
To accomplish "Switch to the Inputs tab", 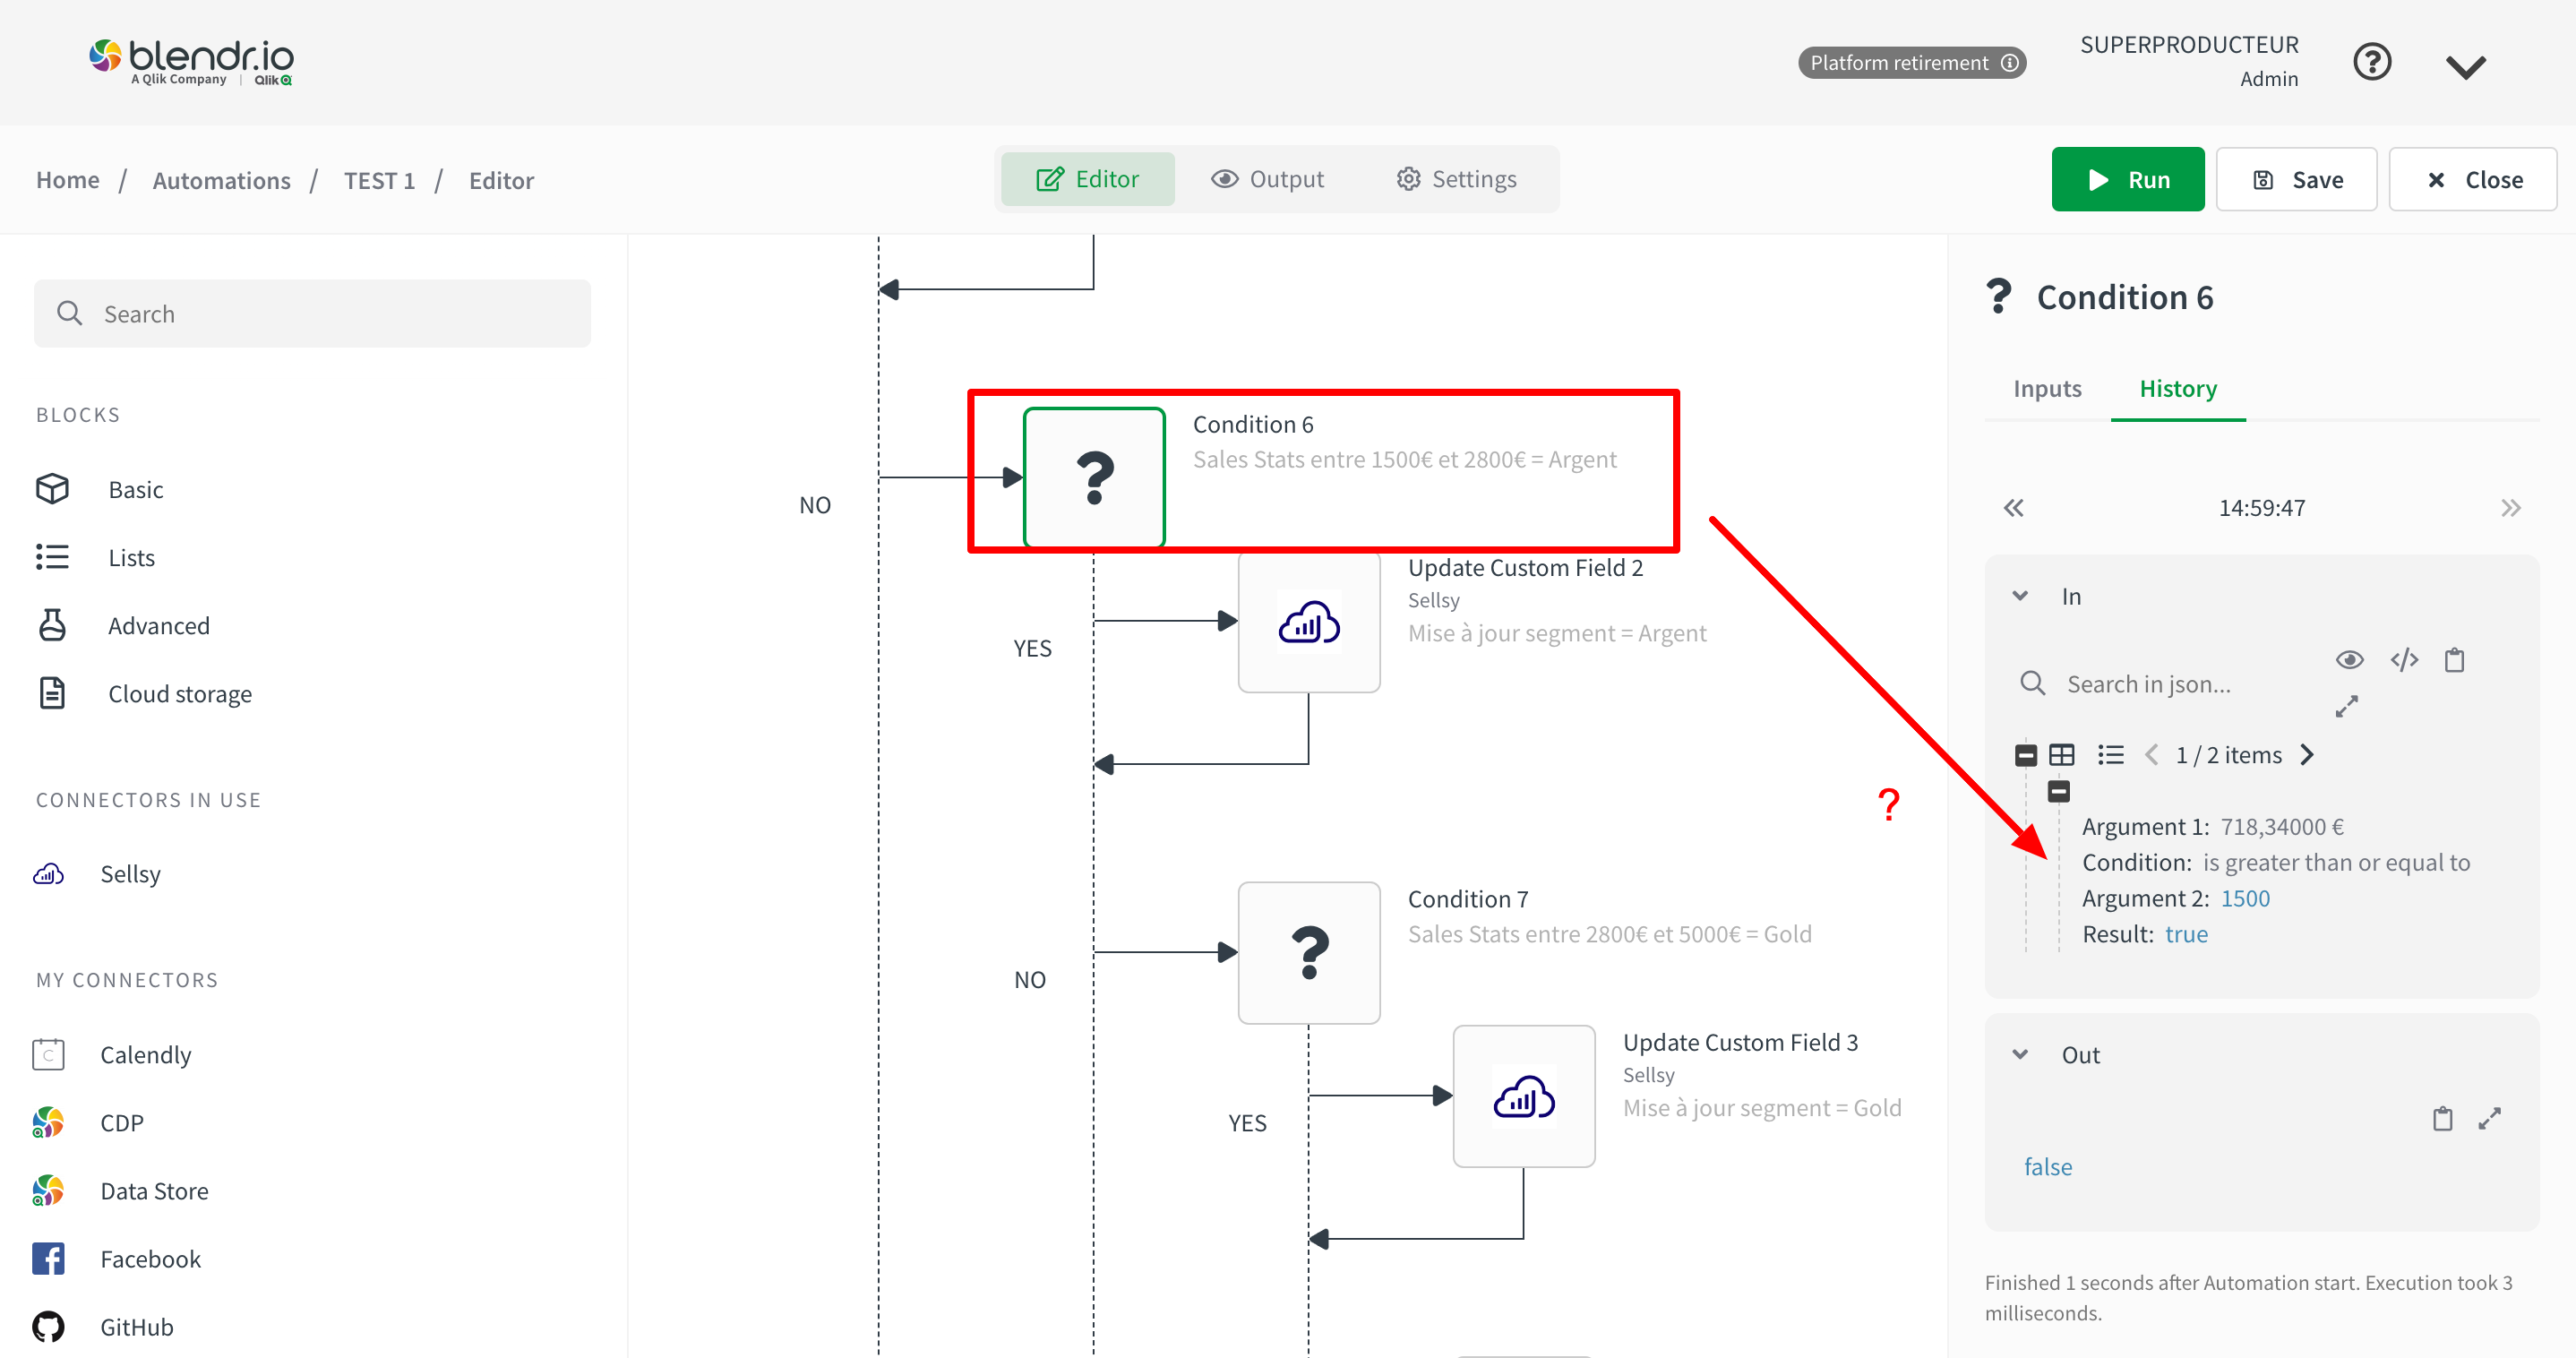I will tap(2045, 388).
